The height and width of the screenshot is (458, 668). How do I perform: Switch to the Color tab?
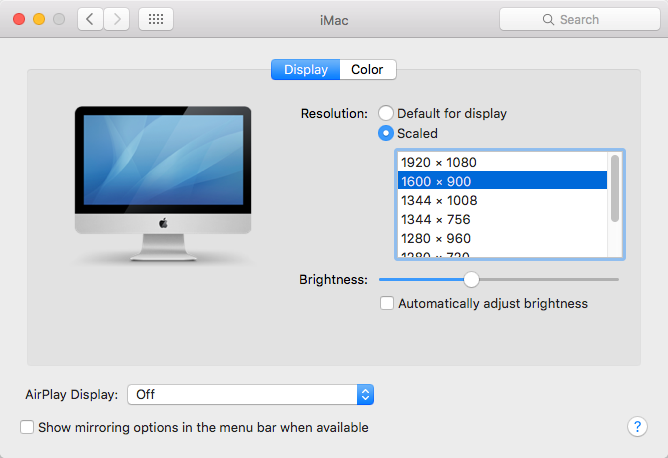(x=368, y=69)
